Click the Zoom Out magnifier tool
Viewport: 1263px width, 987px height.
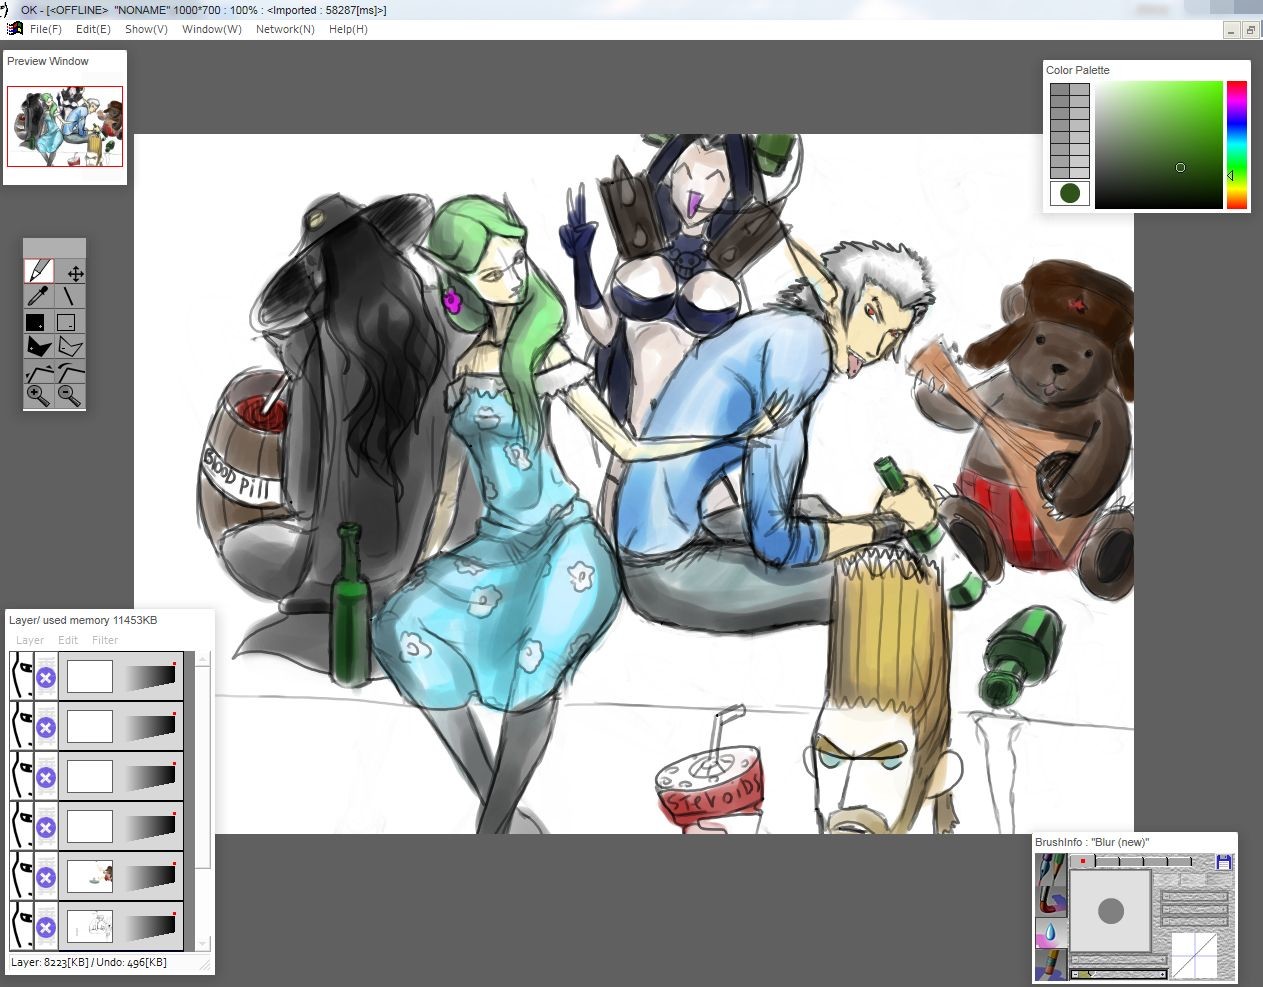point(69,396)
